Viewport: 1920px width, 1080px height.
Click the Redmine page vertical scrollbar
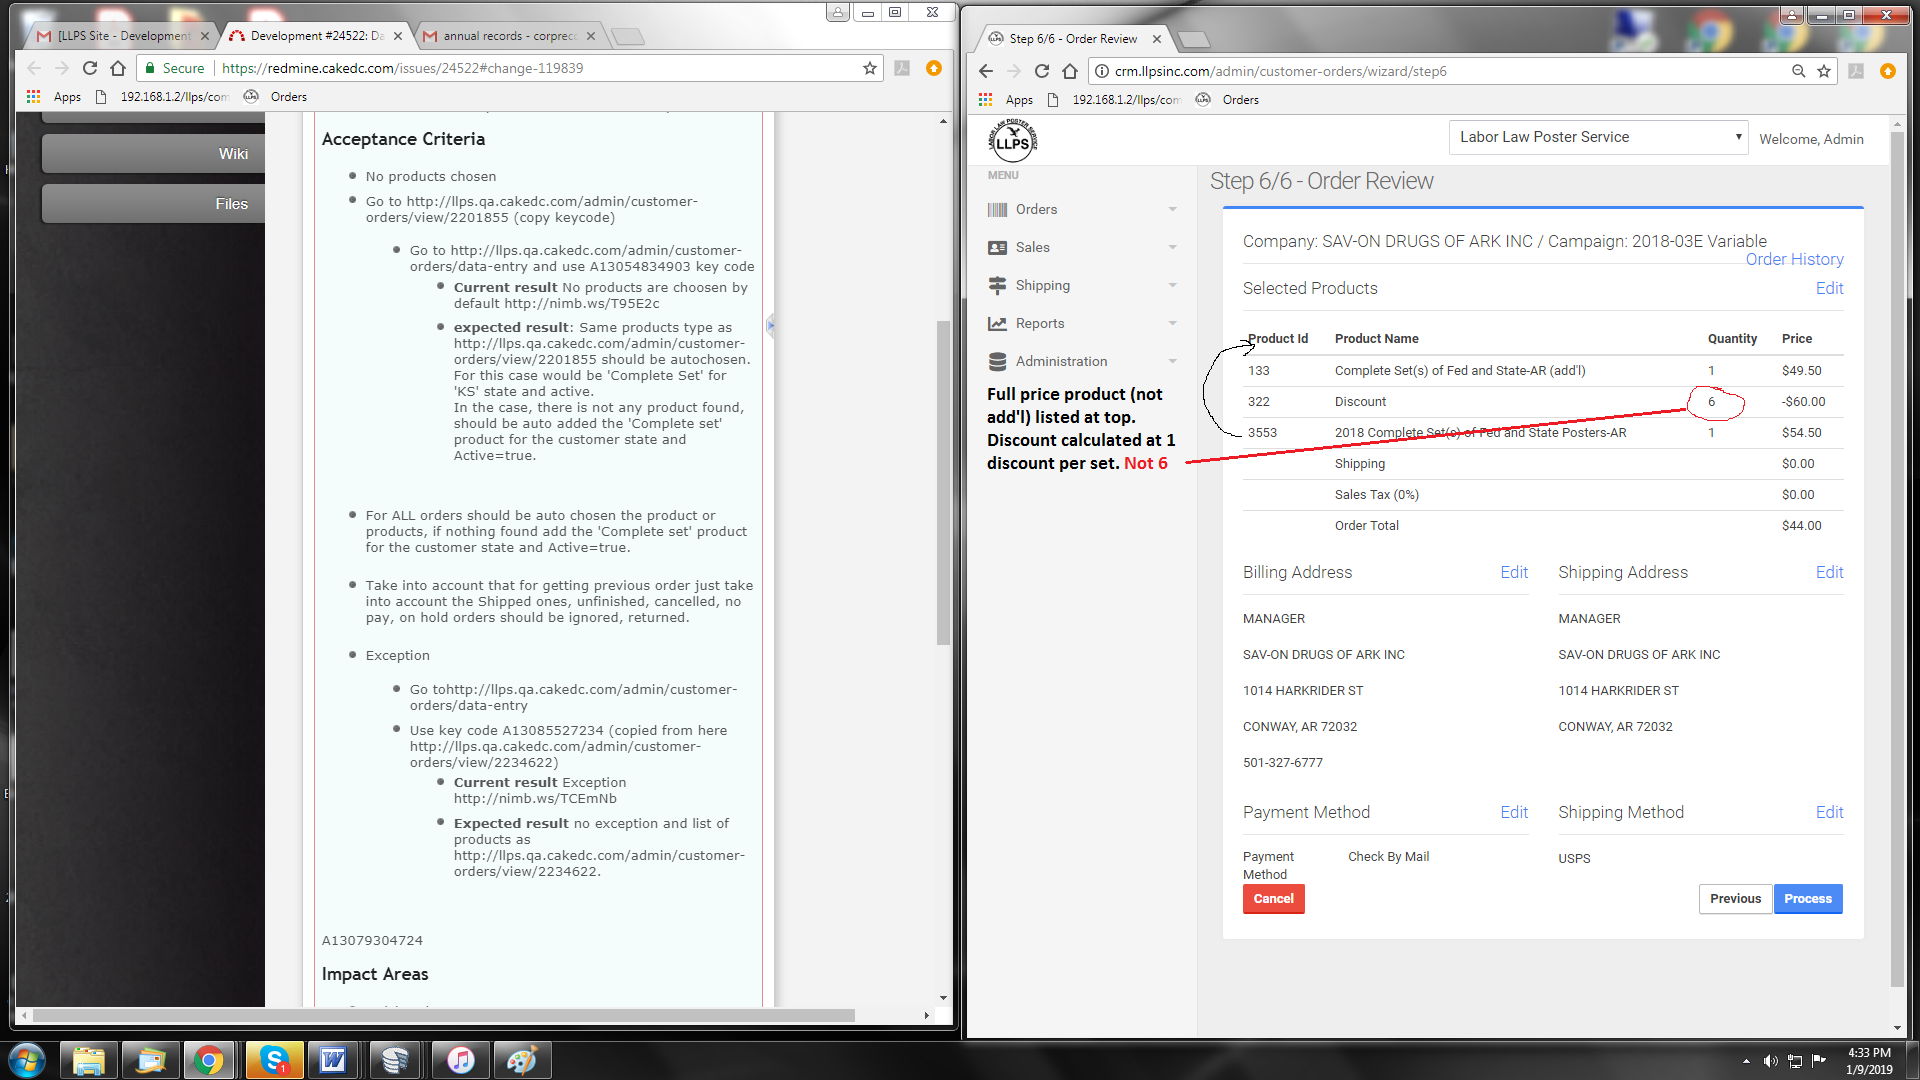[942, 480]
